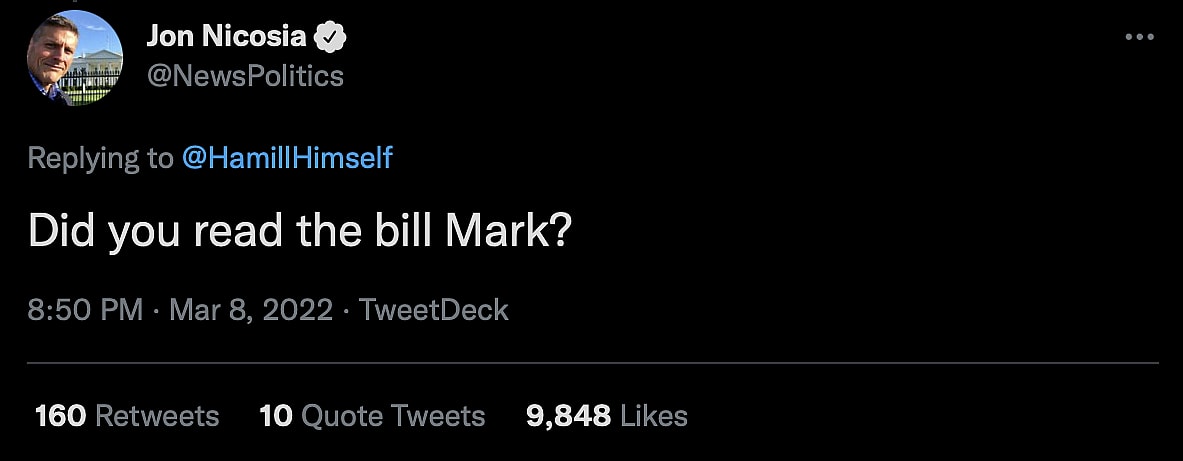Open the 8:50 PM timestamp link
This screenshot has width=1183, height=461.
click(86, 310)
